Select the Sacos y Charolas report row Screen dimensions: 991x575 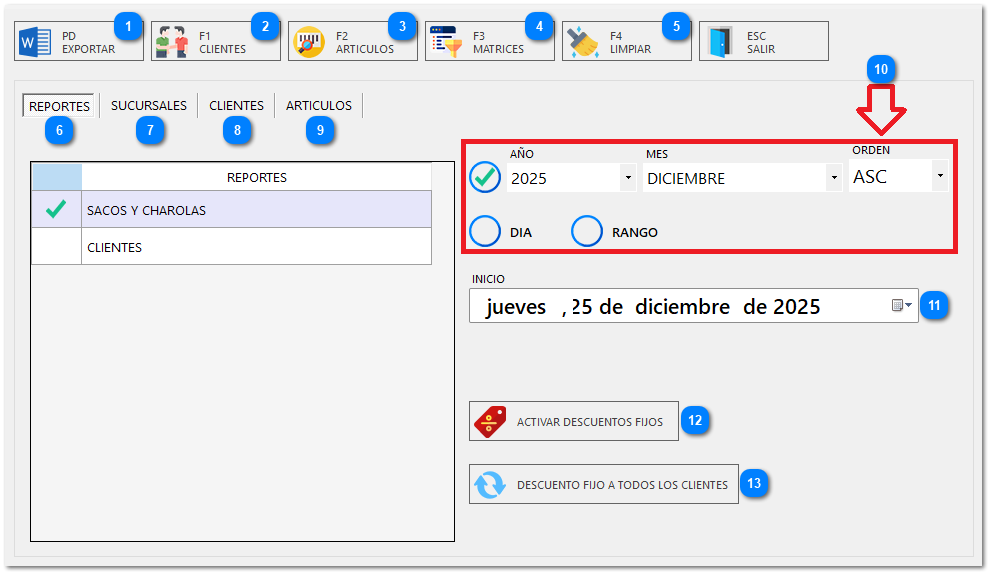(231, 209)
